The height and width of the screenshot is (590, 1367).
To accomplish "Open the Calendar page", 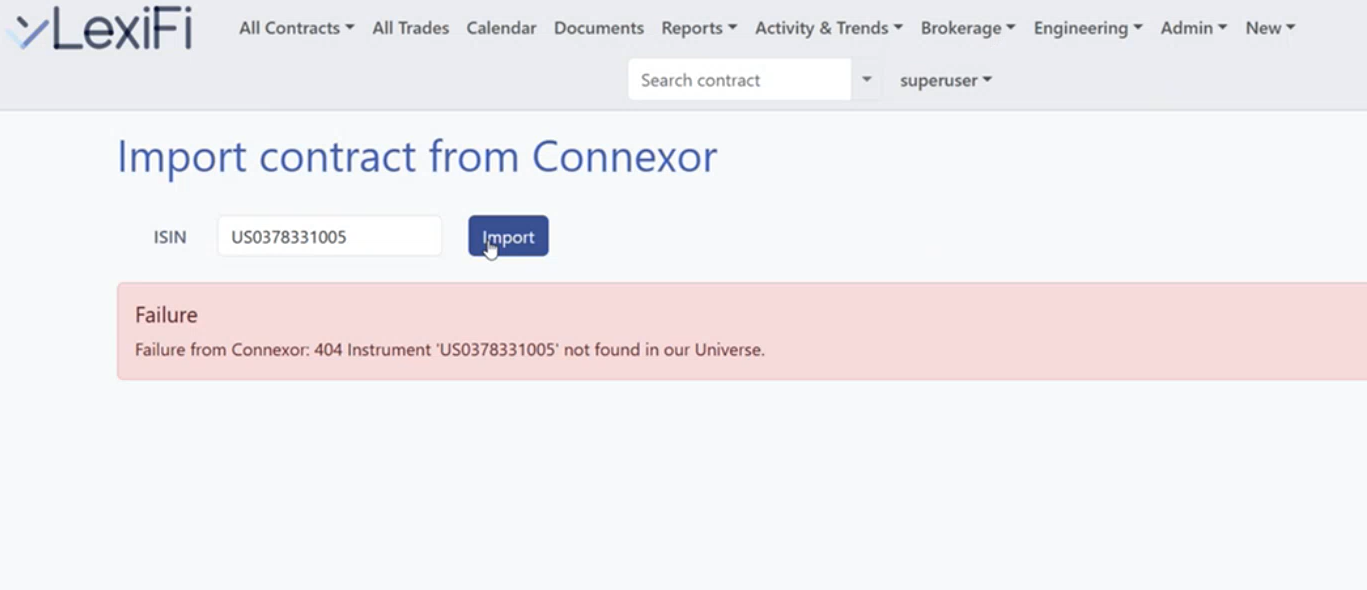I will (501, 28).
